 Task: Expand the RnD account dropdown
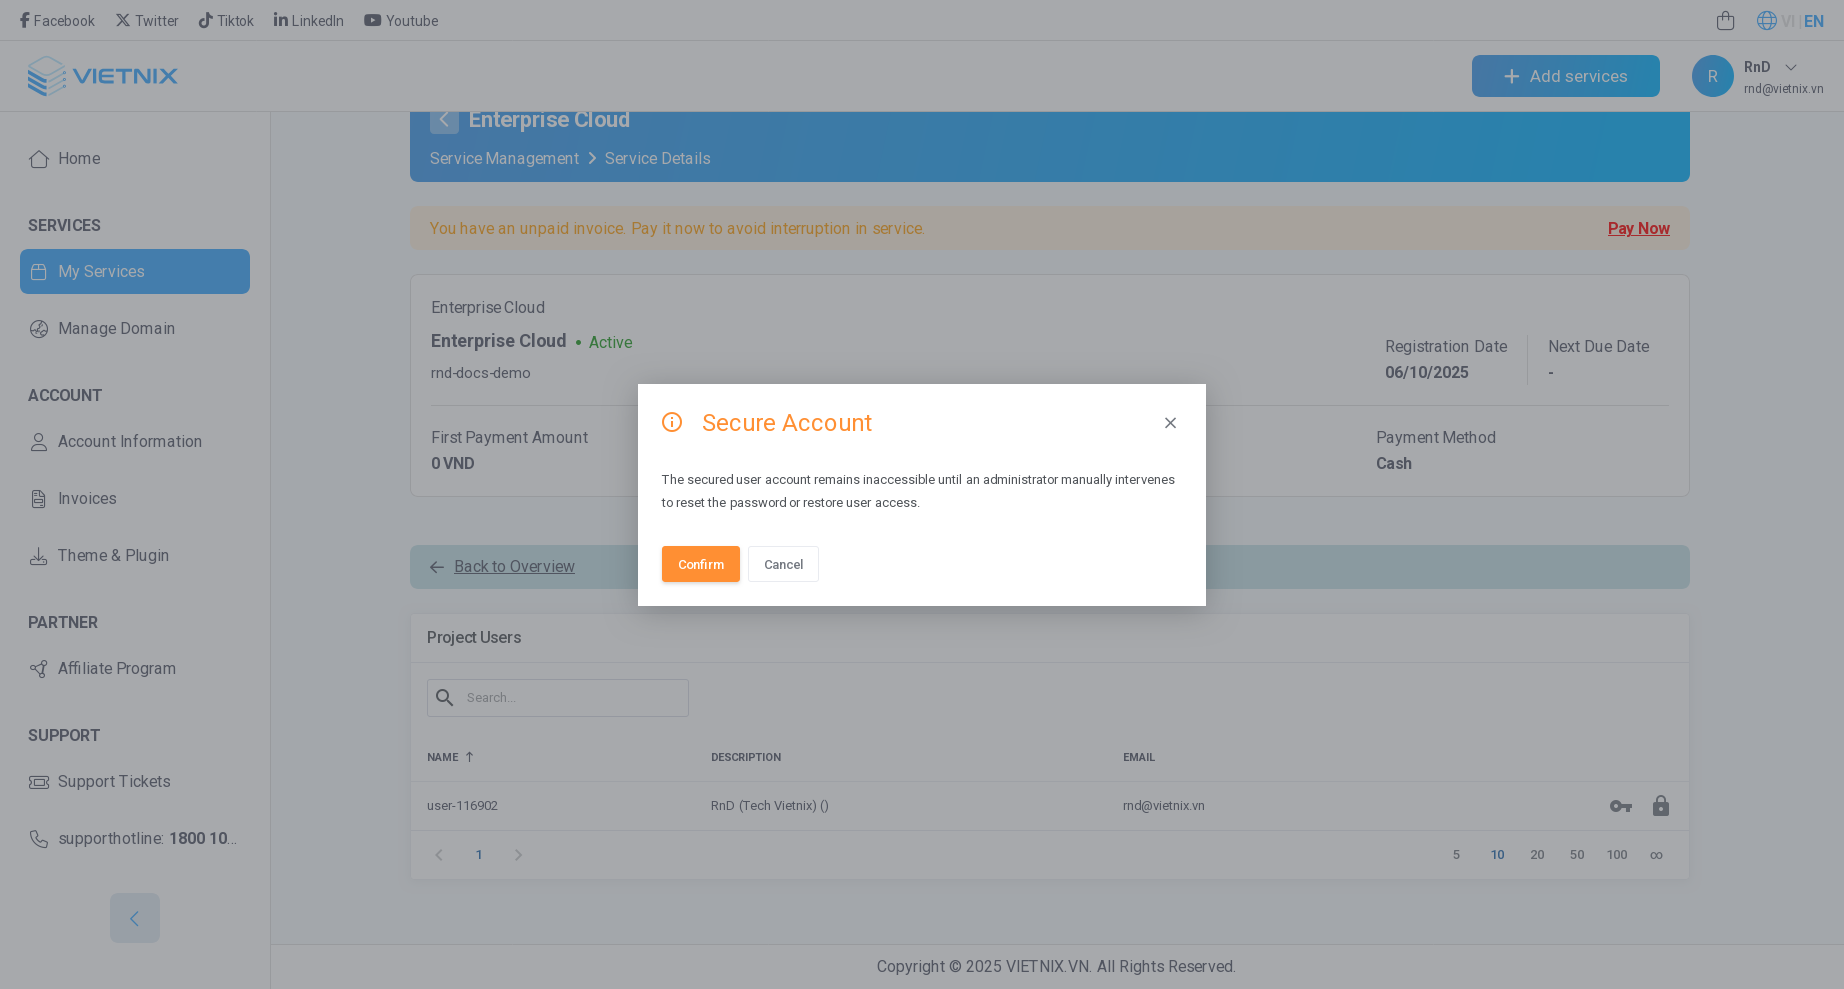(1790, 67)
